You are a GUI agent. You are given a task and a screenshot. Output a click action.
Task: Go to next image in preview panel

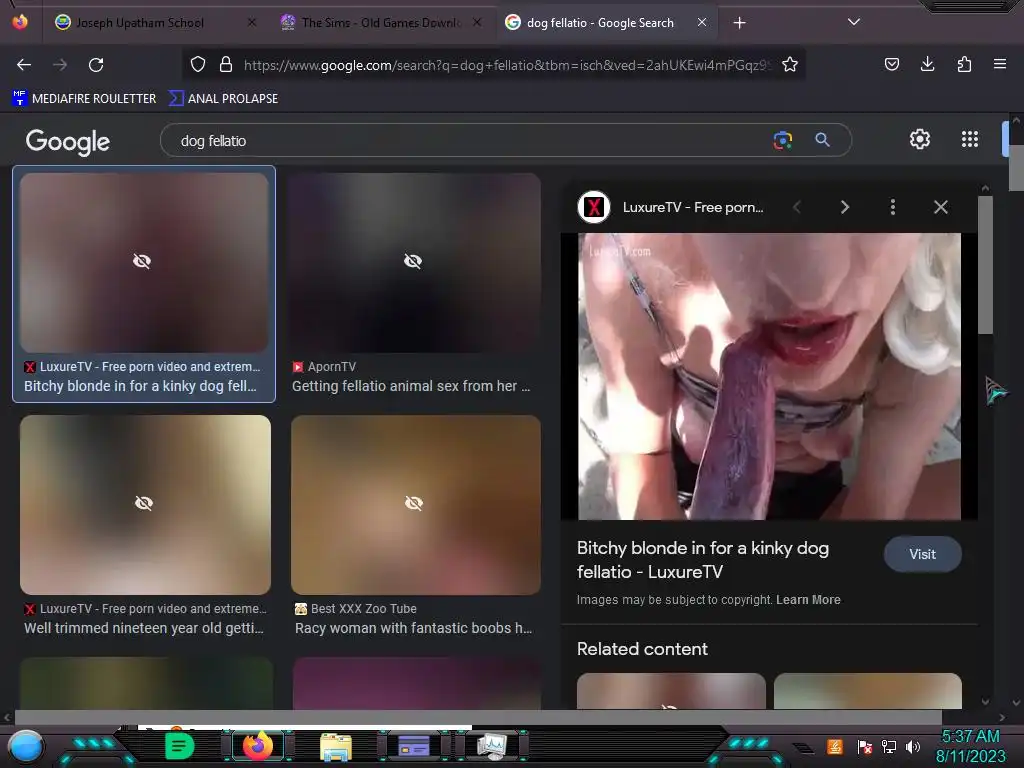point(845,207)
